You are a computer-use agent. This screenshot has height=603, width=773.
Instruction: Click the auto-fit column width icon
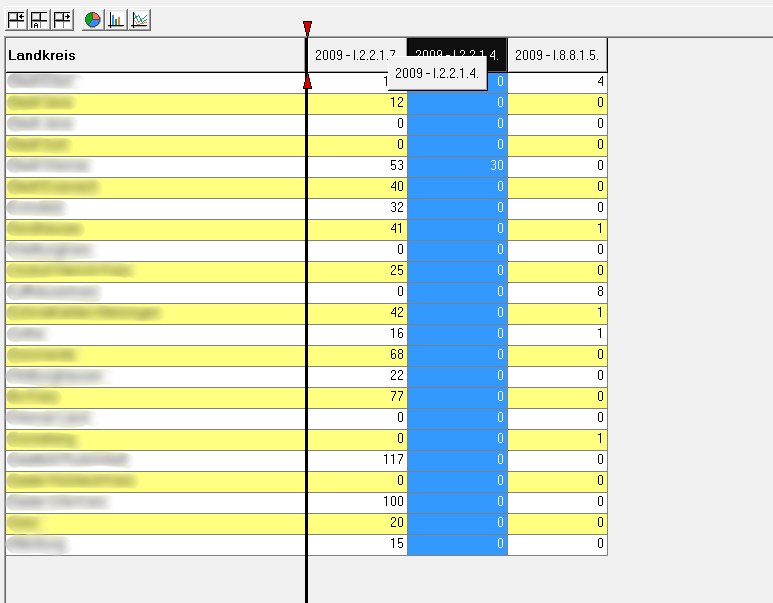coord(39,19)
